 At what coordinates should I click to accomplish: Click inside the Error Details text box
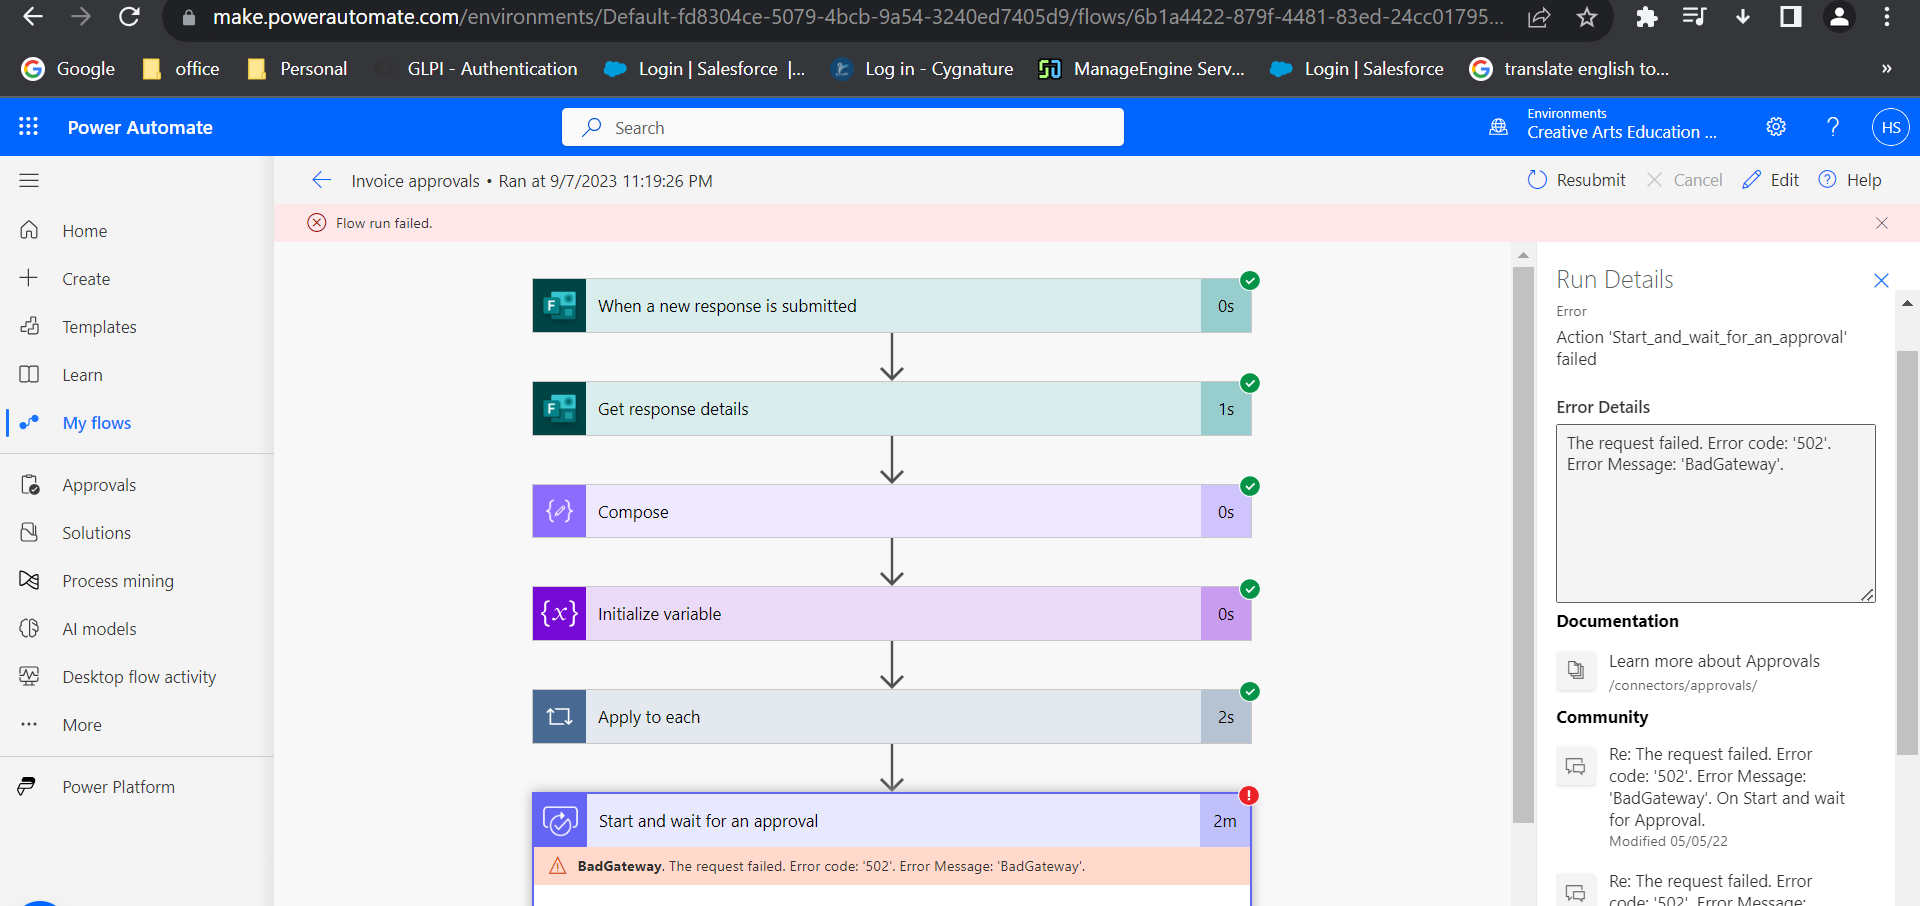pos(1715,513)
